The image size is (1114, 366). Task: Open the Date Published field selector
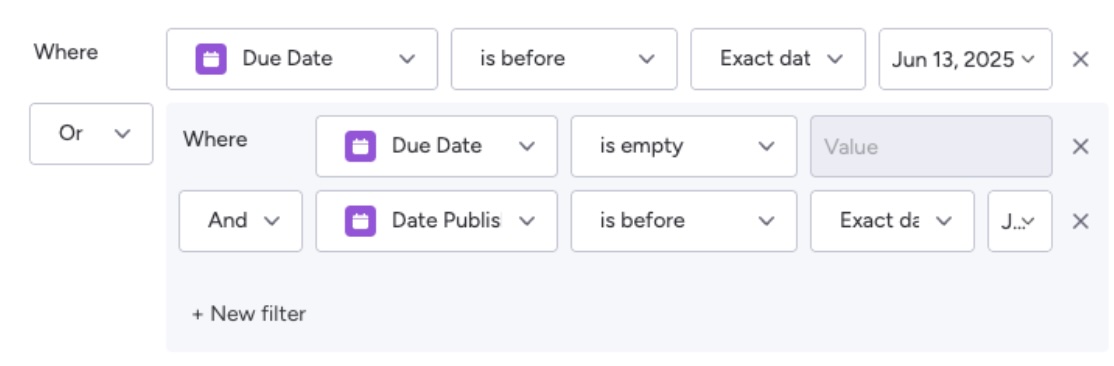click(436, 221)
